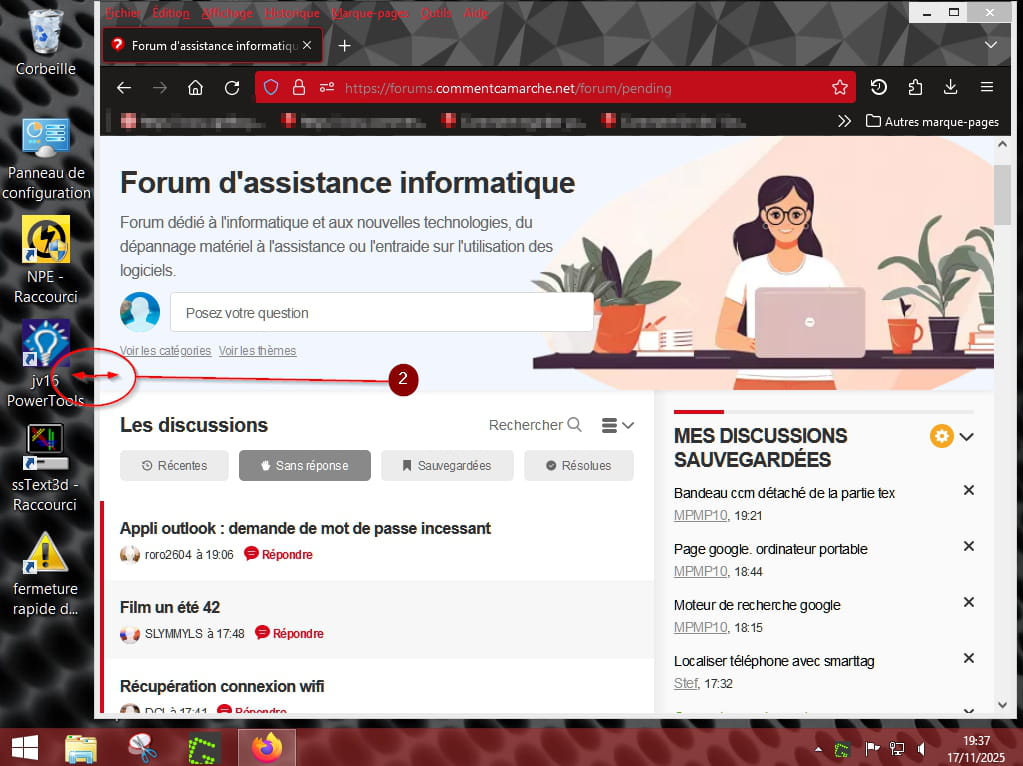Collapse the Mes discussions sauvegardées panel
The height and width of the screenshot is (766, 1023).
pyautogui.click(x=966, y=436)
